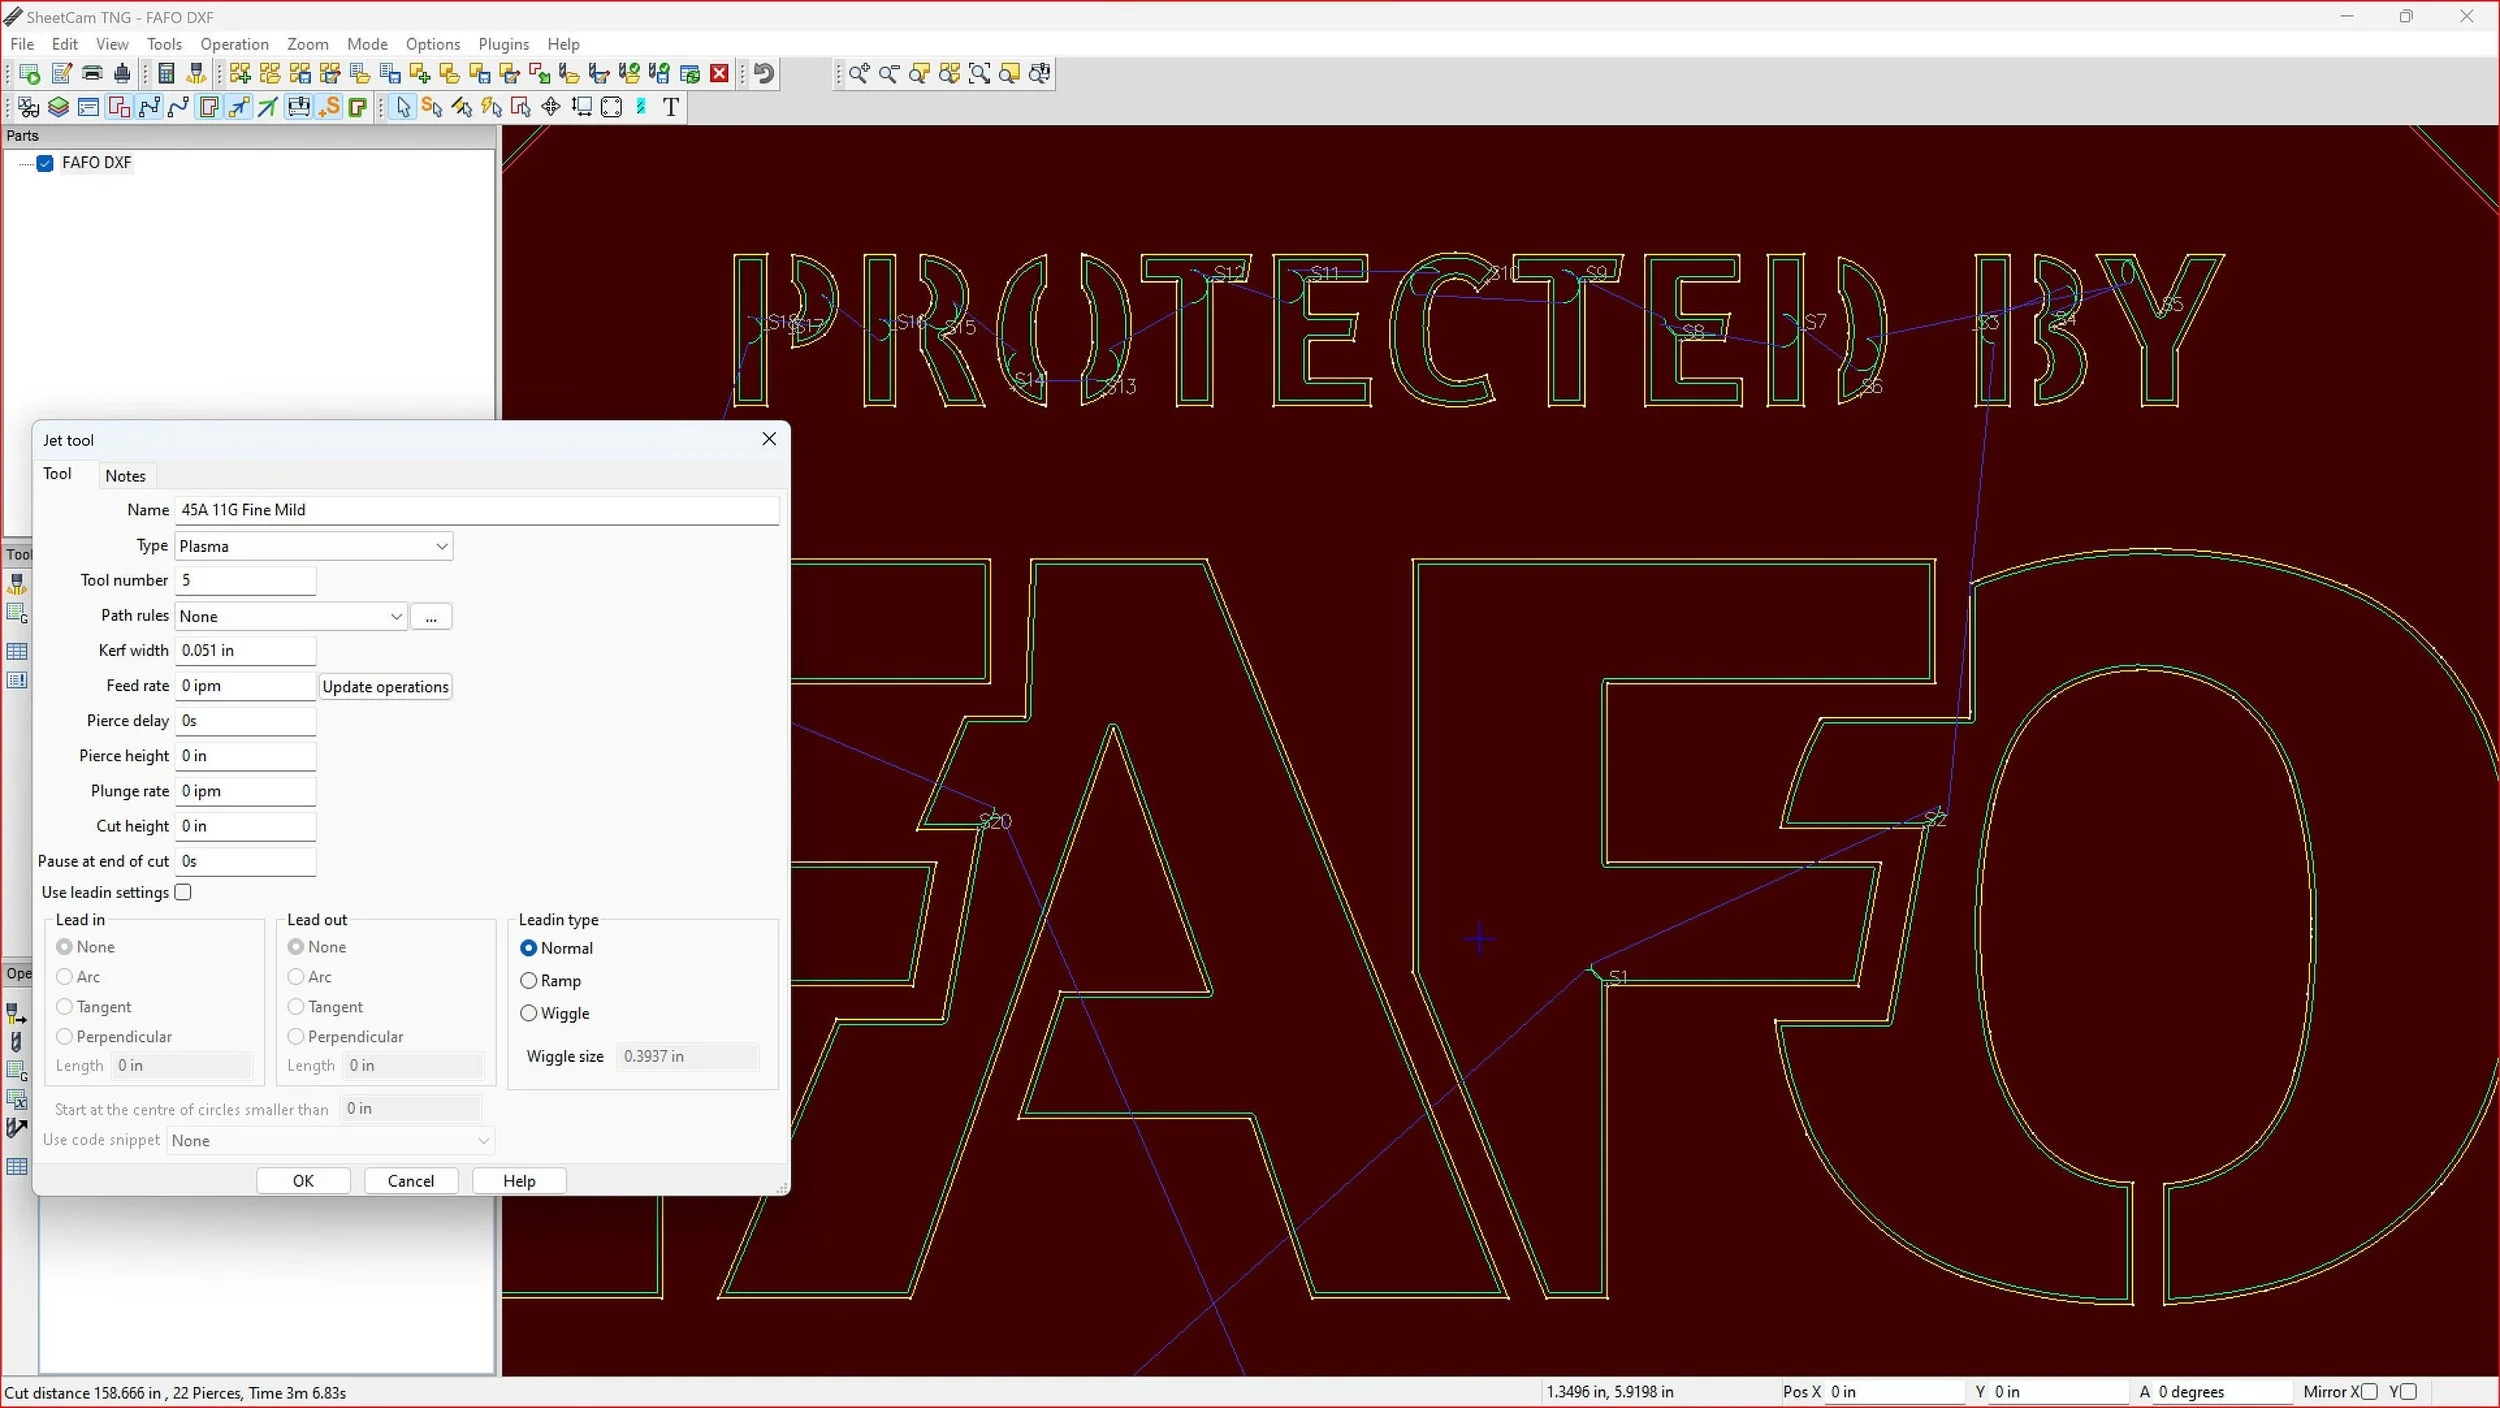Select Wiggle leadin type

pos(528,1013)
